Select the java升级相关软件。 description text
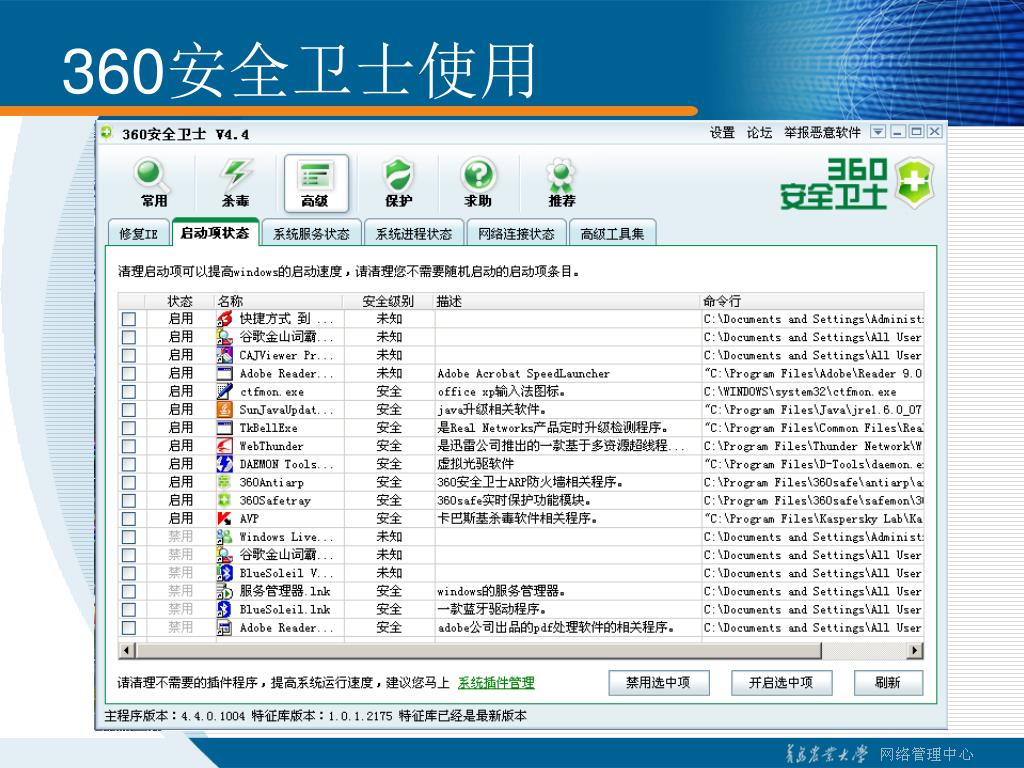 492,409
